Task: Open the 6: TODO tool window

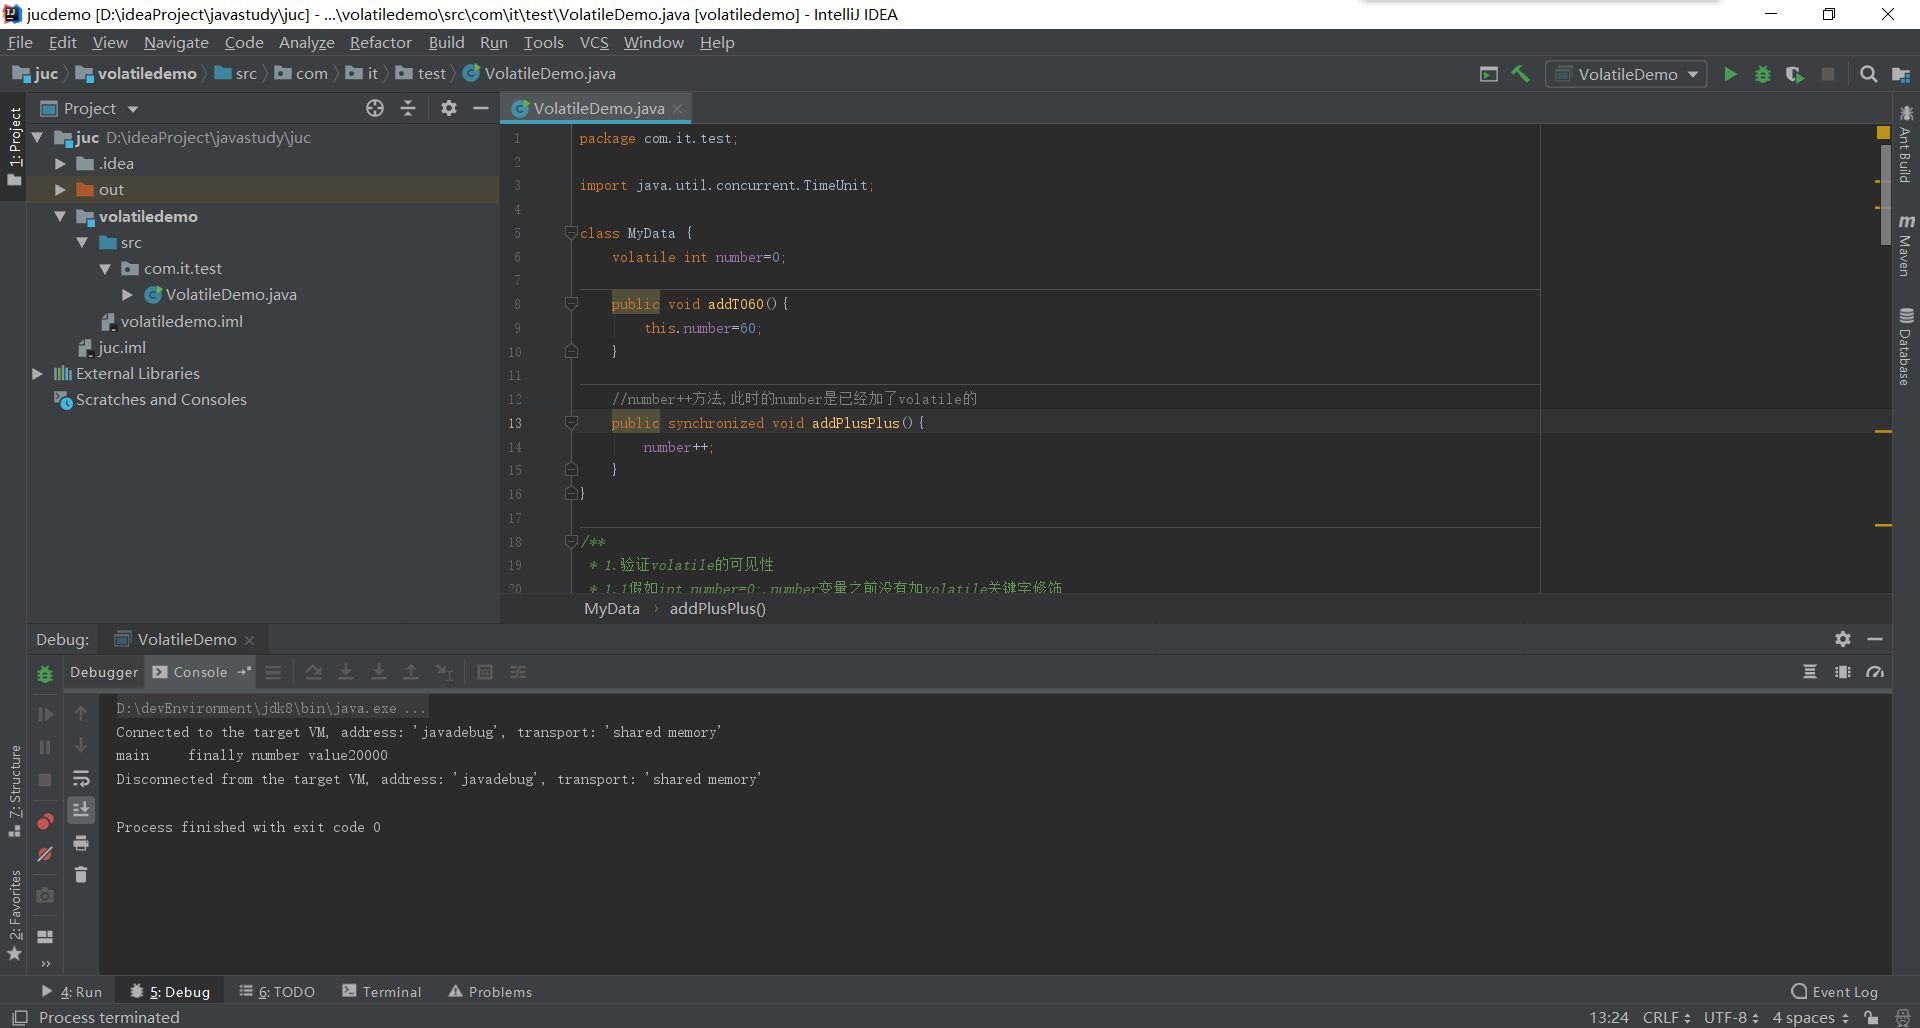Action: (x=277, y=992)
